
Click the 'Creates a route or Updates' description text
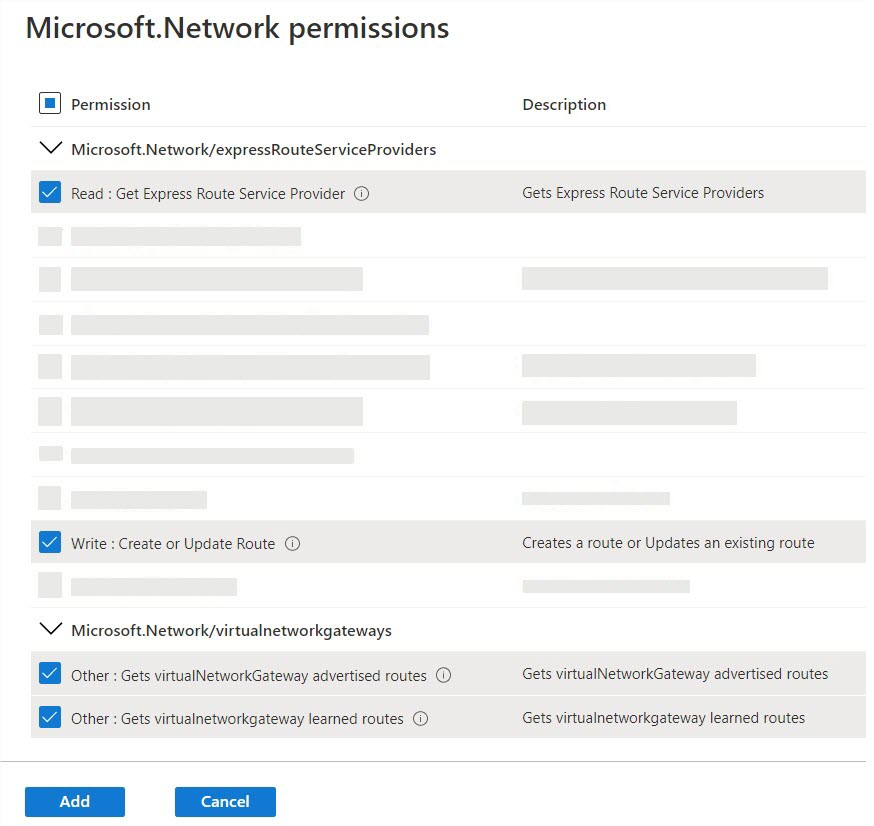(x=668, y=543)
